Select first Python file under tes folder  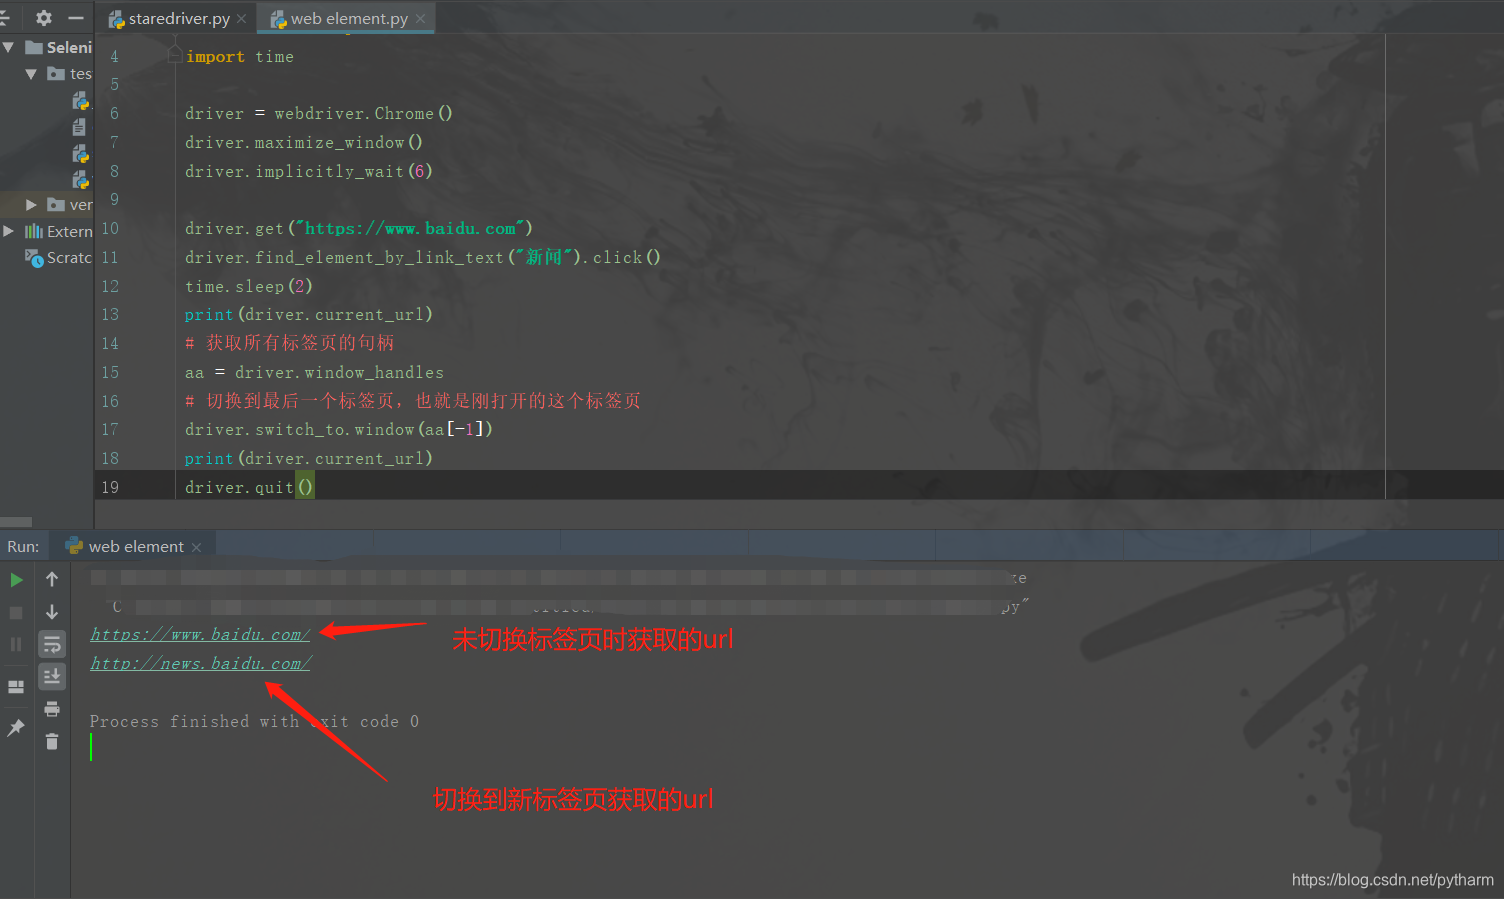click(x=81, y=101)
